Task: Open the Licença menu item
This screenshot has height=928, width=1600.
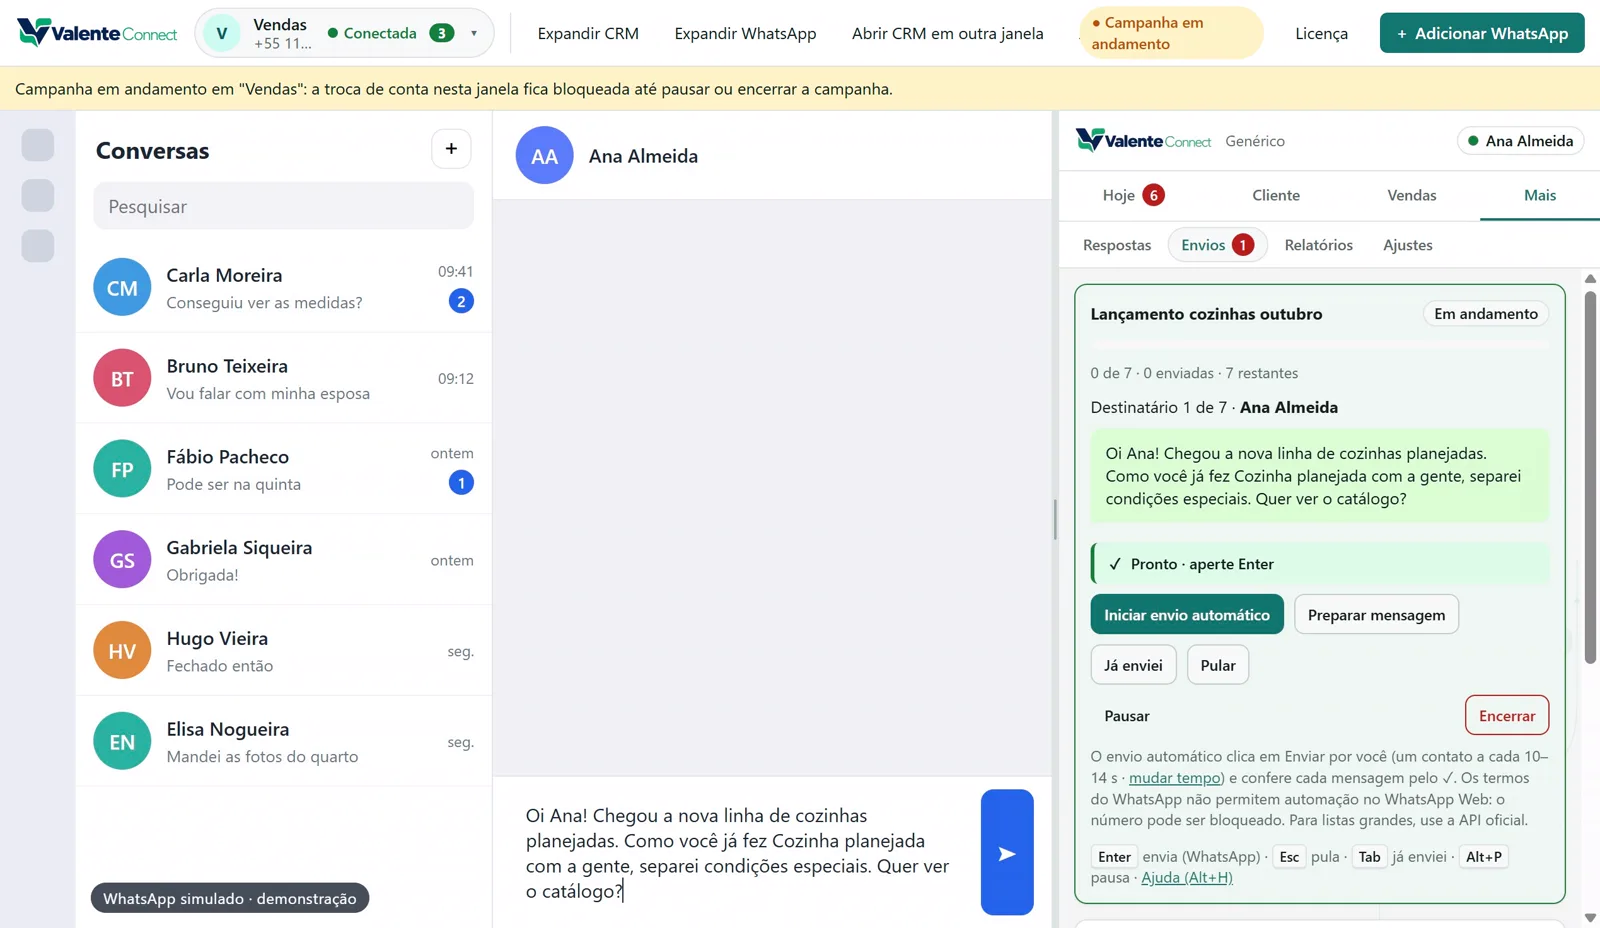Action: point(1321,33)
